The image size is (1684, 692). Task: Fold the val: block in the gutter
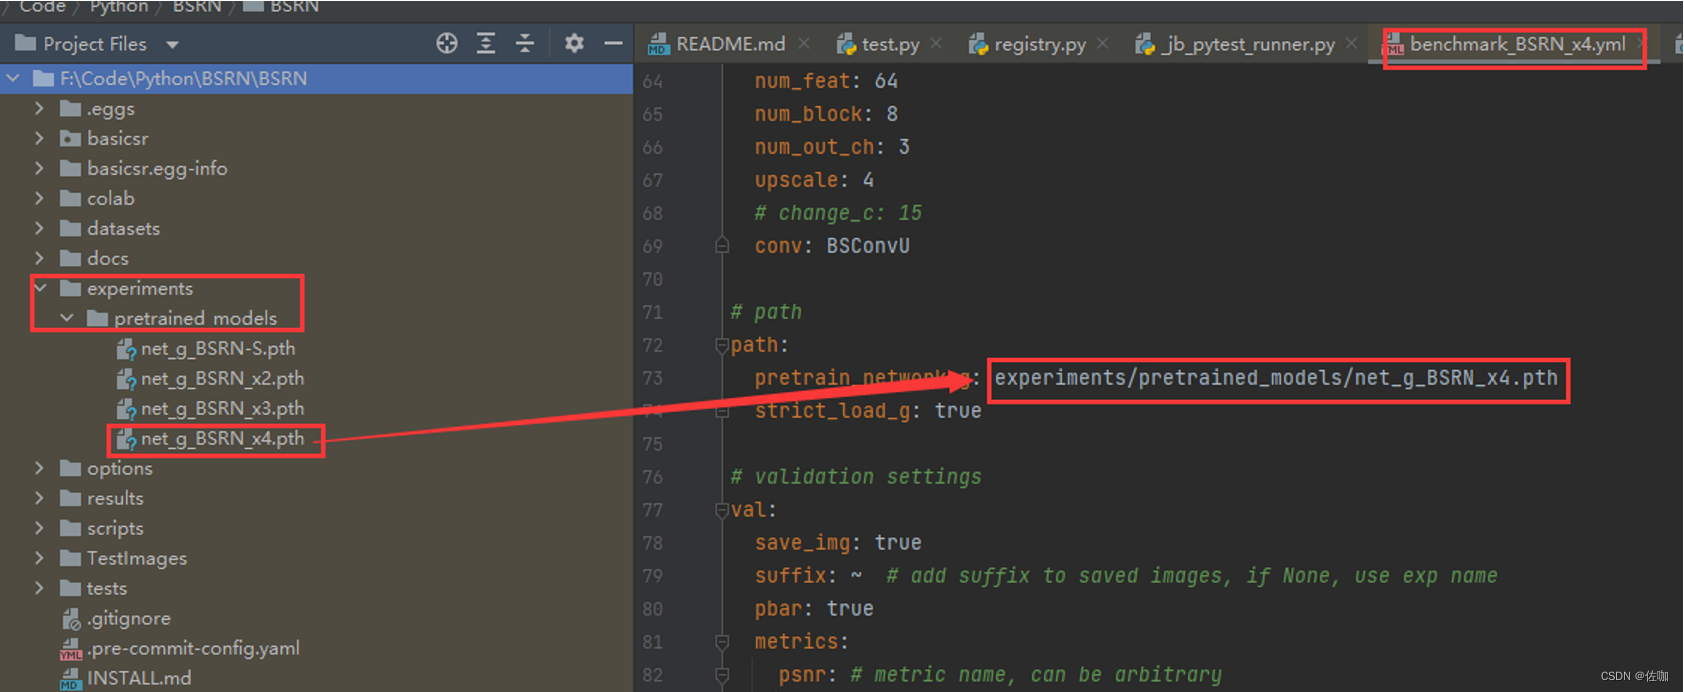(722, 510)
